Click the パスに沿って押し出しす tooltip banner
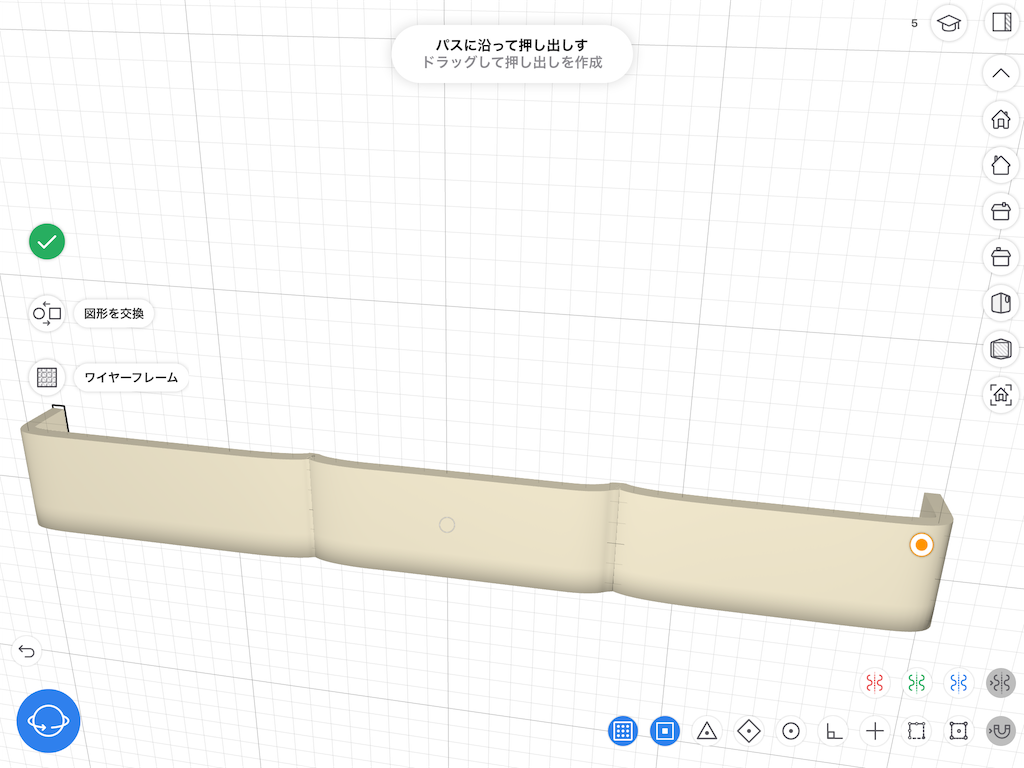Screen dimensions: 1024x768 pos(512,54)
